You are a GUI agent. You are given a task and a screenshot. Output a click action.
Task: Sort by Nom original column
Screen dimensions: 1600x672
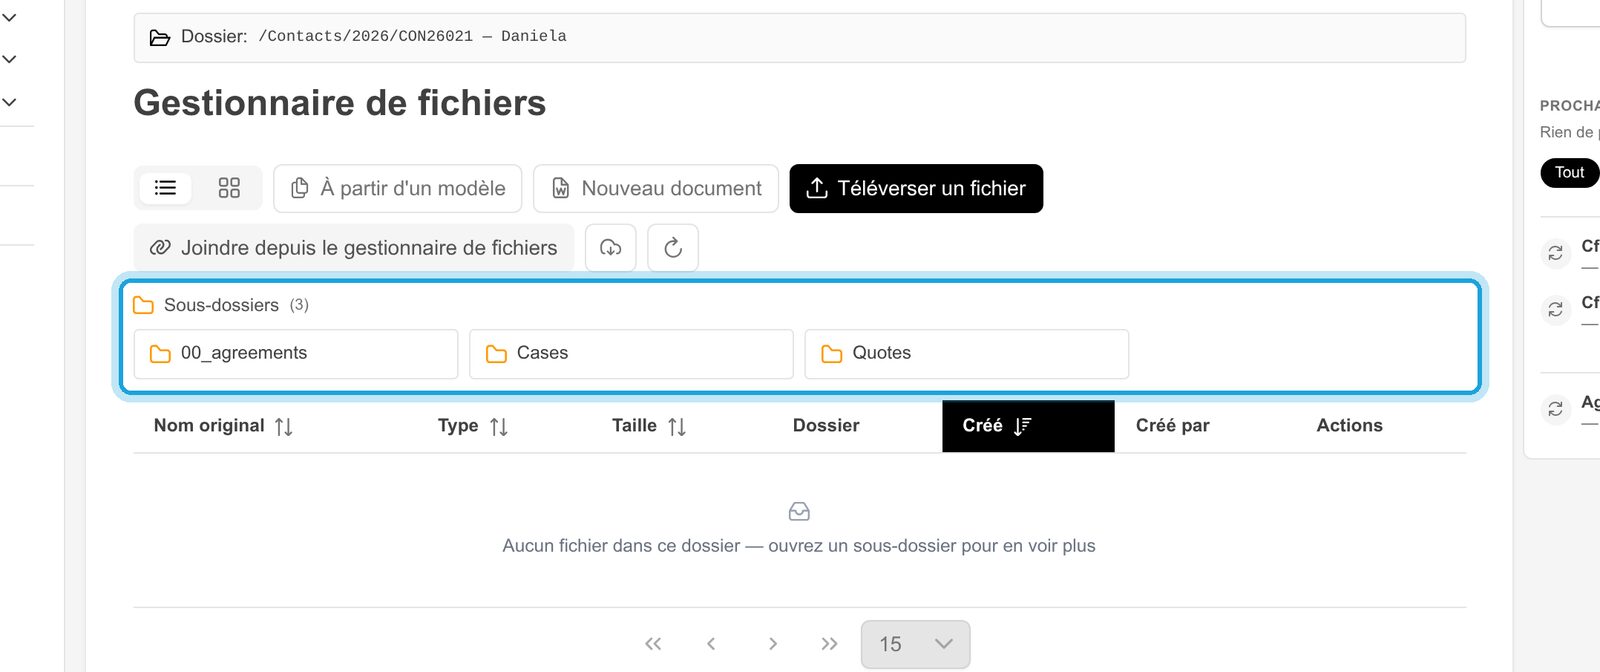(x=223, y=426)
